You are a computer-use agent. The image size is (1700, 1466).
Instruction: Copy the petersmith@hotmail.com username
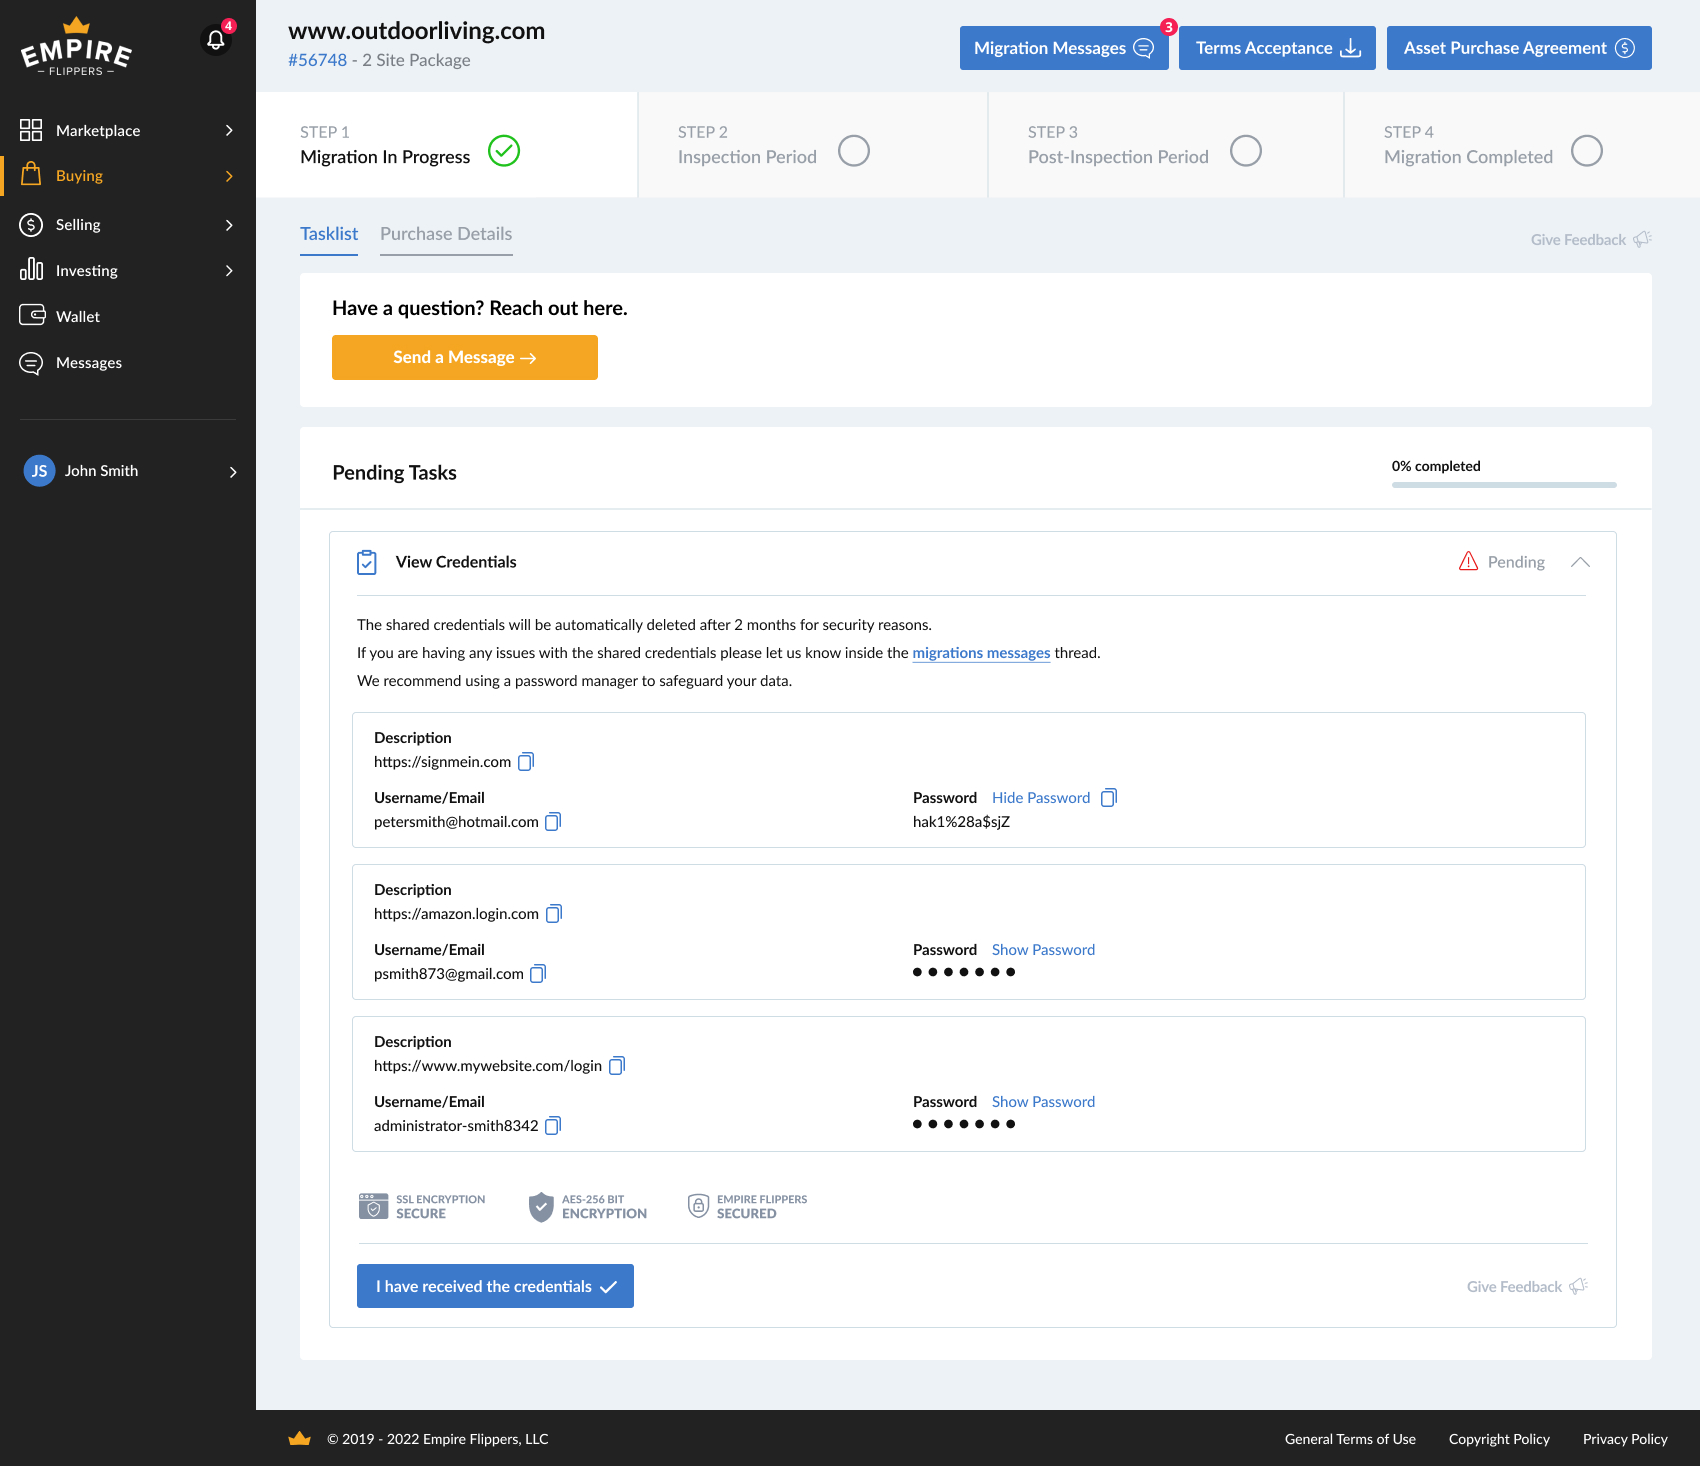pos(553,822)
